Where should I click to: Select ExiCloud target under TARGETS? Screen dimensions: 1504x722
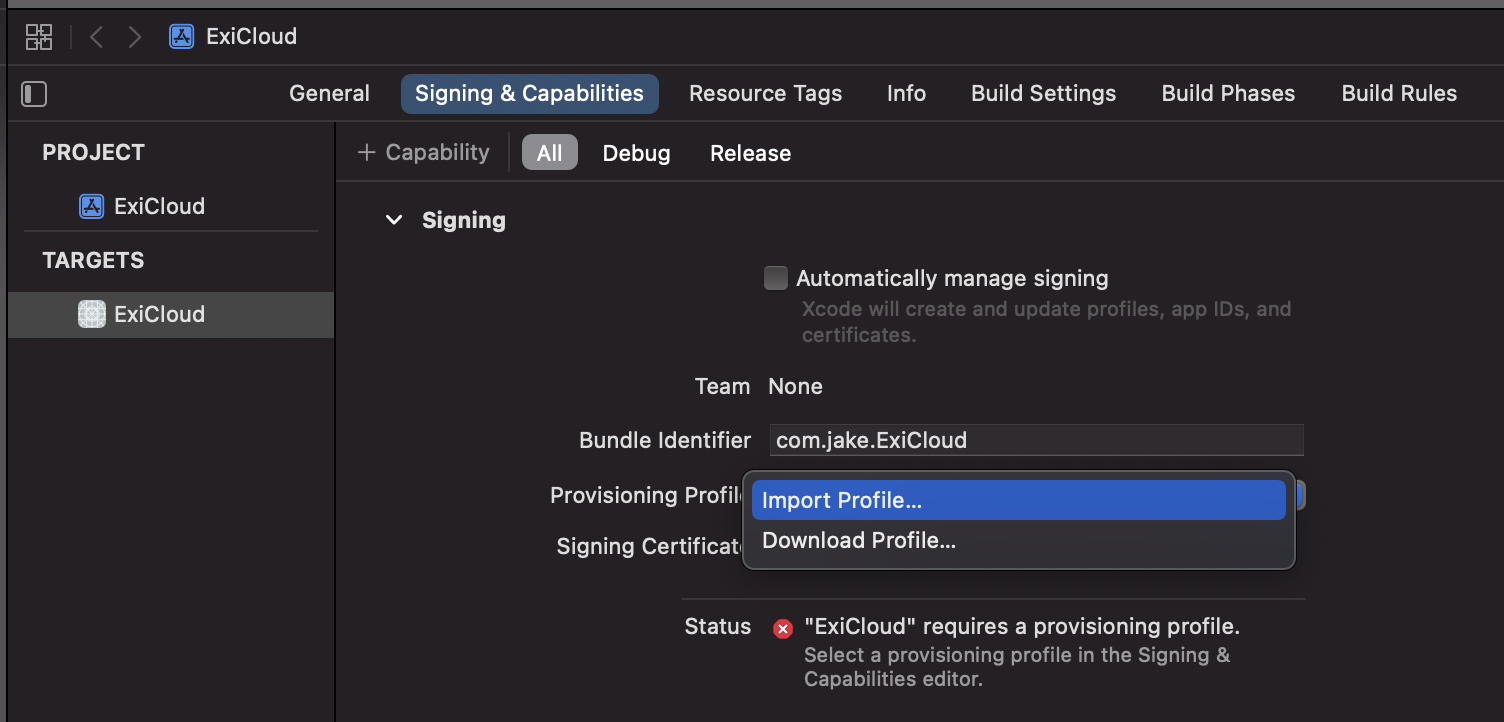171,315
